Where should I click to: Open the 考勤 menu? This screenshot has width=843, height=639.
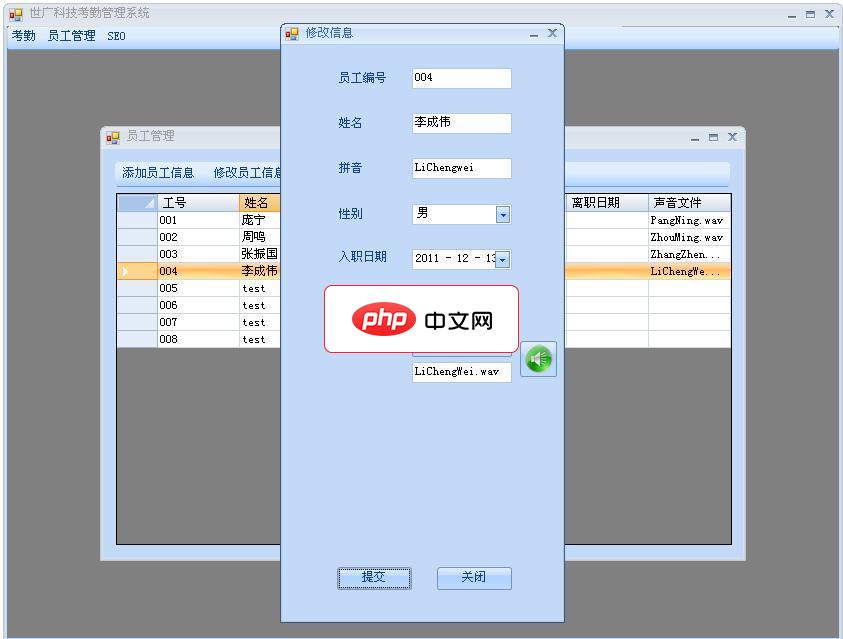[x=24, y=36]
